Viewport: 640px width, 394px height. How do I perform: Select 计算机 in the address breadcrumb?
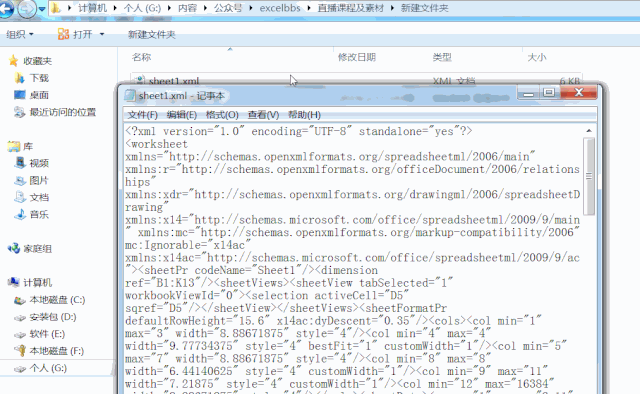(x=92, y=8)
